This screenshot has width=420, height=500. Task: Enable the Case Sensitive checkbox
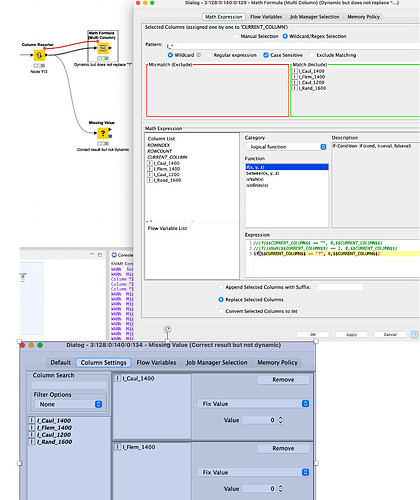(x=266, y=55)
